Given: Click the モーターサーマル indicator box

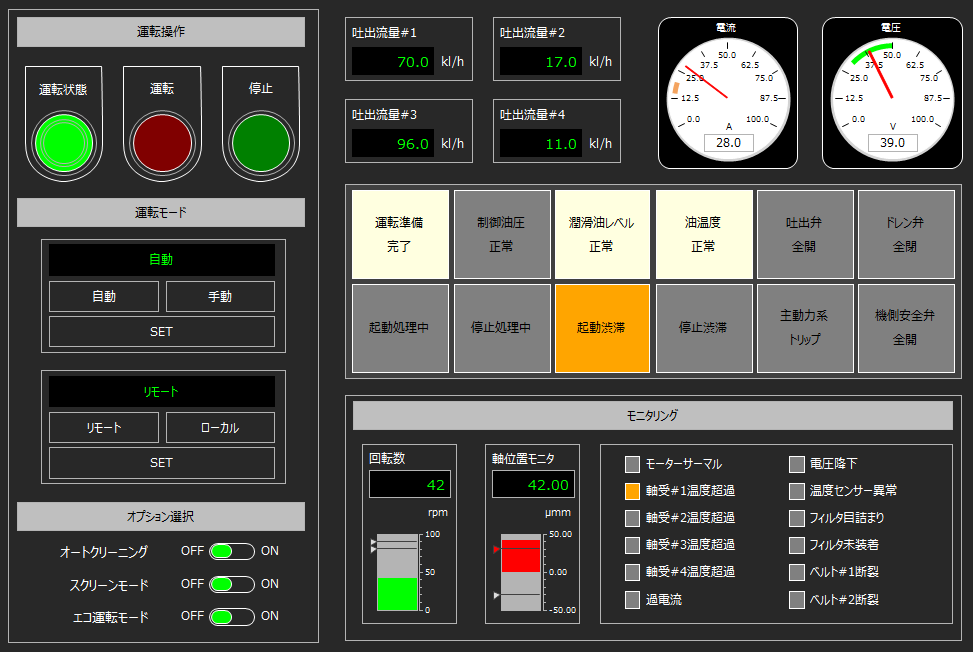Looking at the screenshot, I should [632, 464].
